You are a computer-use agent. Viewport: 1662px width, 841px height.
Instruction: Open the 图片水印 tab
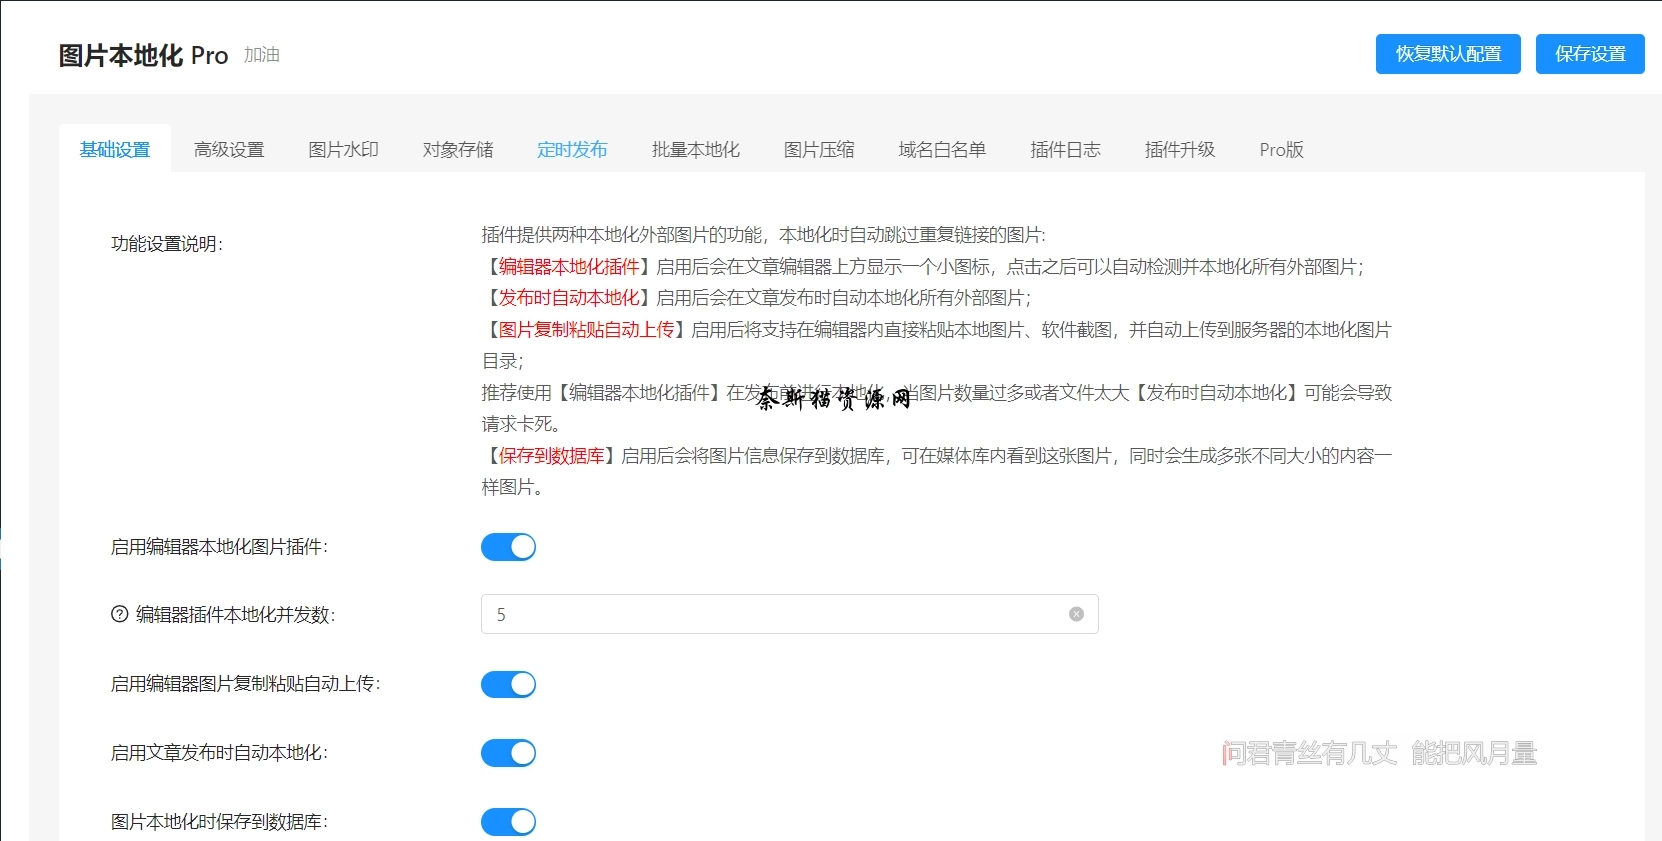[x=343, y=150]
